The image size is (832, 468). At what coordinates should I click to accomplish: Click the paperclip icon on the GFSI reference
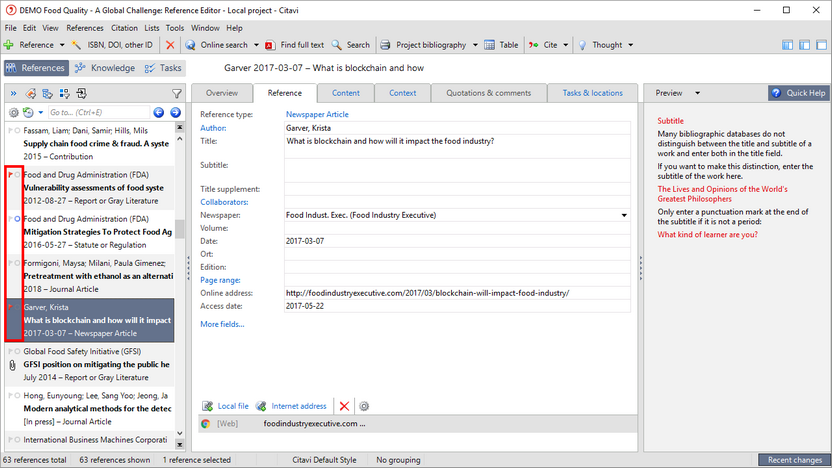point(13,365)
